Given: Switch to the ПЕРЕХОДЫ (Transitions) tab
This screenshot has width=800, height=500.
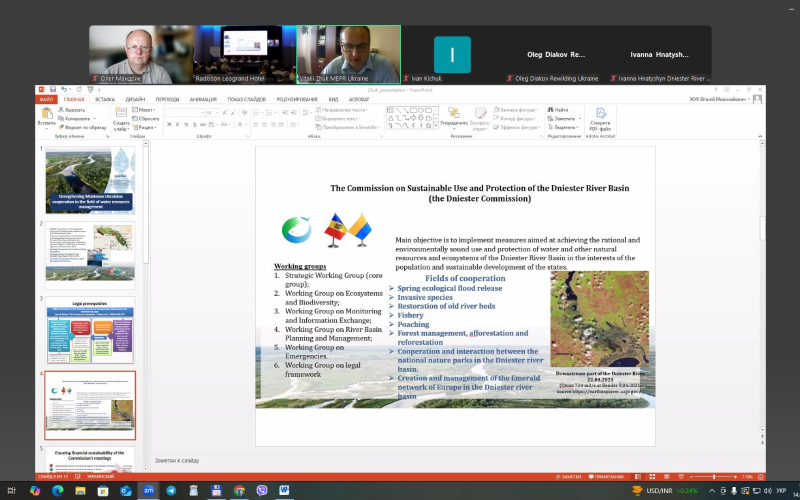Looking at the screenshot, I should click(x=167, y=99).
